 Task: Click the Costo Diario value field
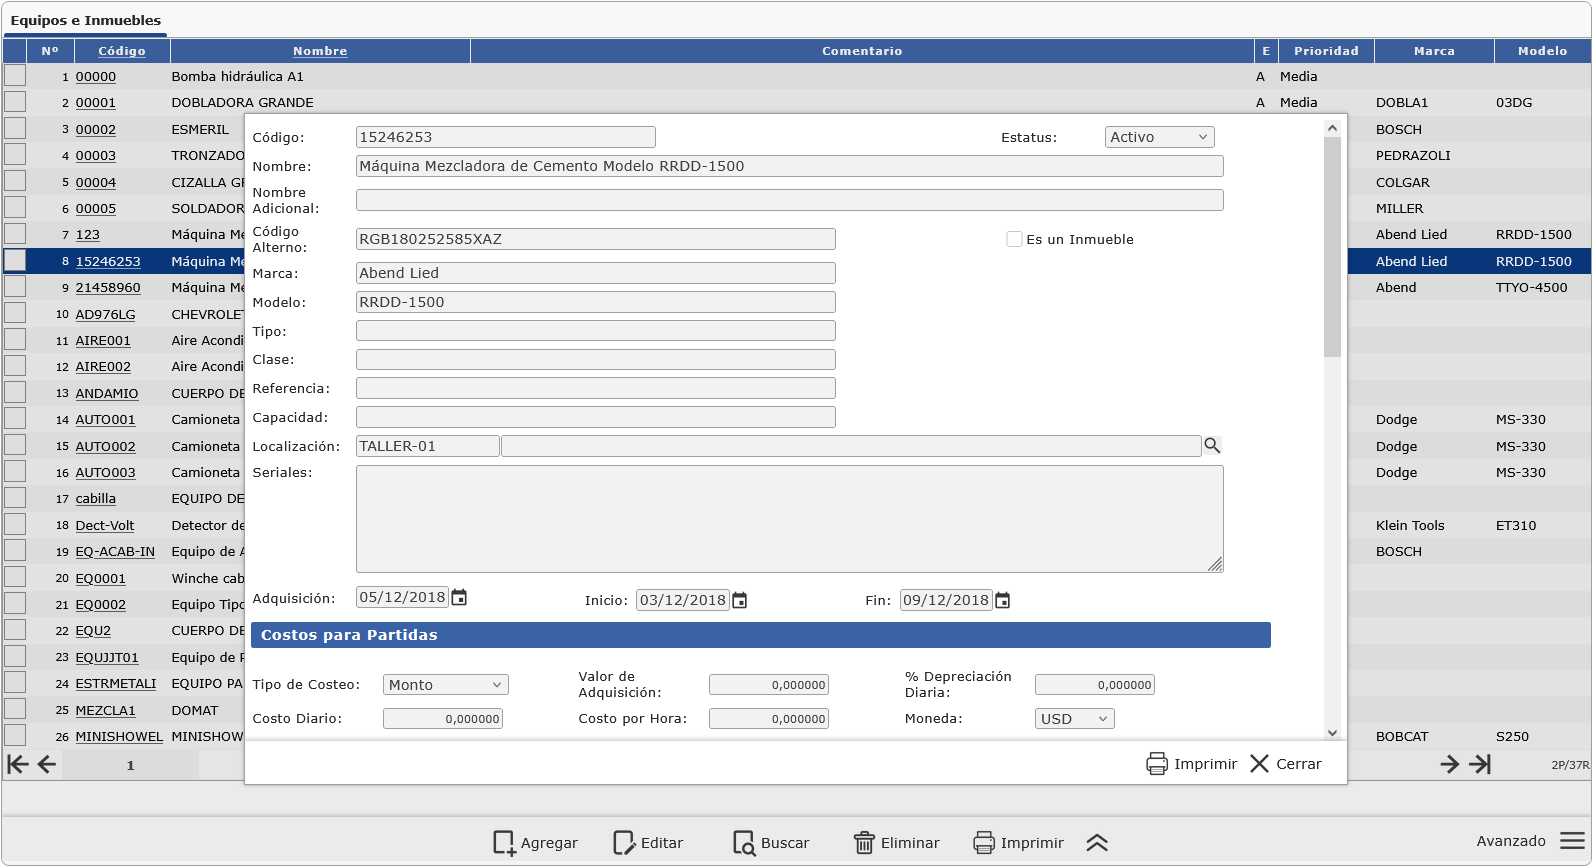click(443, 719)
